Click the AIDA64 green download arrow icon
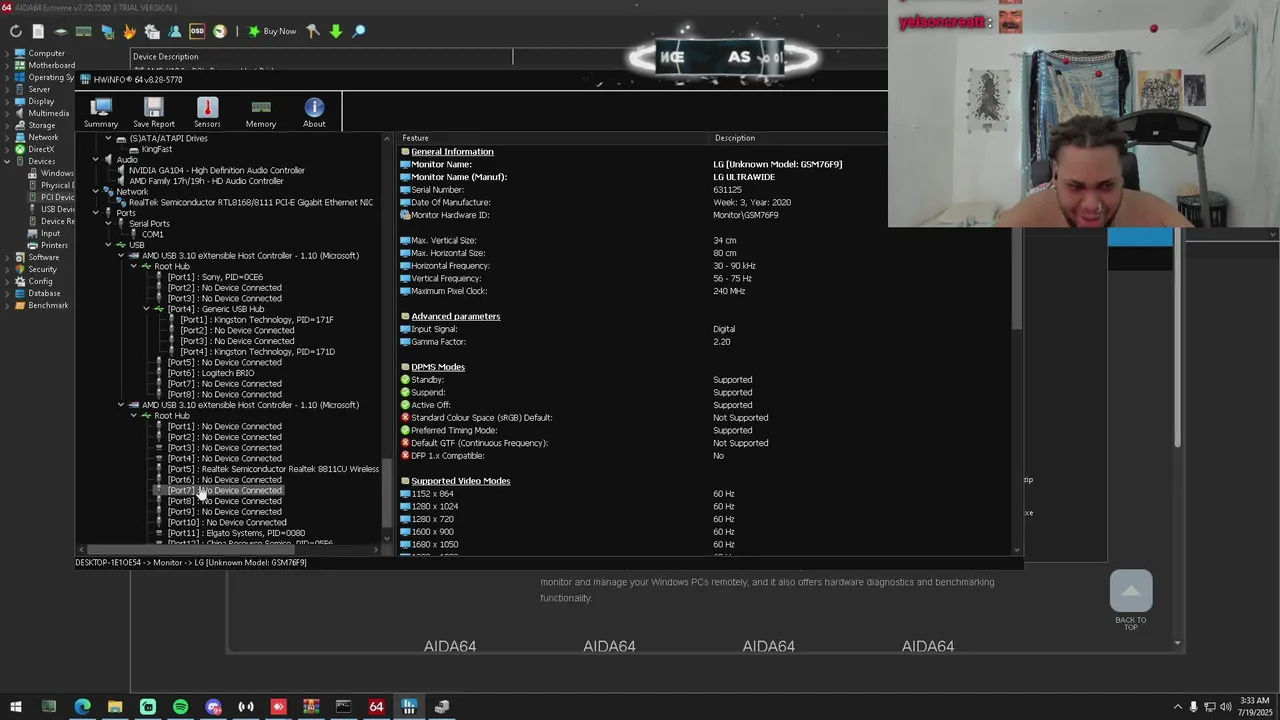The width and height of the screenshot is (1280, 720). (336, 31)
